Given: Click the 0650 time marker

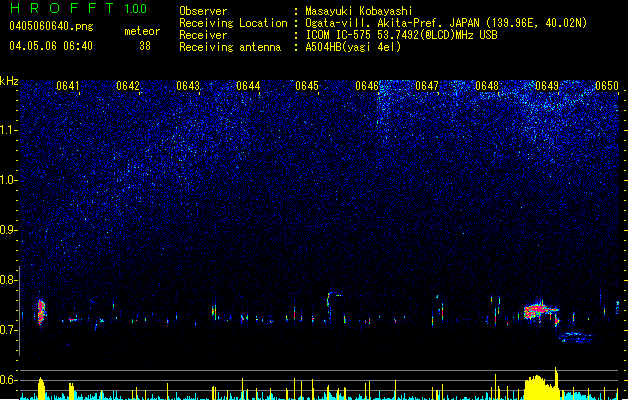Looking at the screenshot, I should 607,86.
